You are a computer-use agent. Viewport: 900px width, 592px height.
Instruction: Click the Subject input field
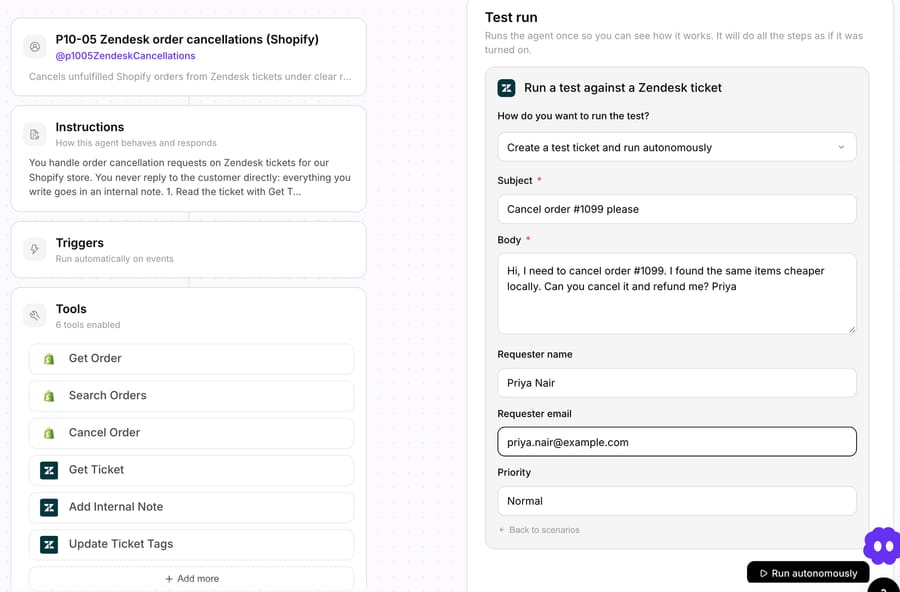677,209
